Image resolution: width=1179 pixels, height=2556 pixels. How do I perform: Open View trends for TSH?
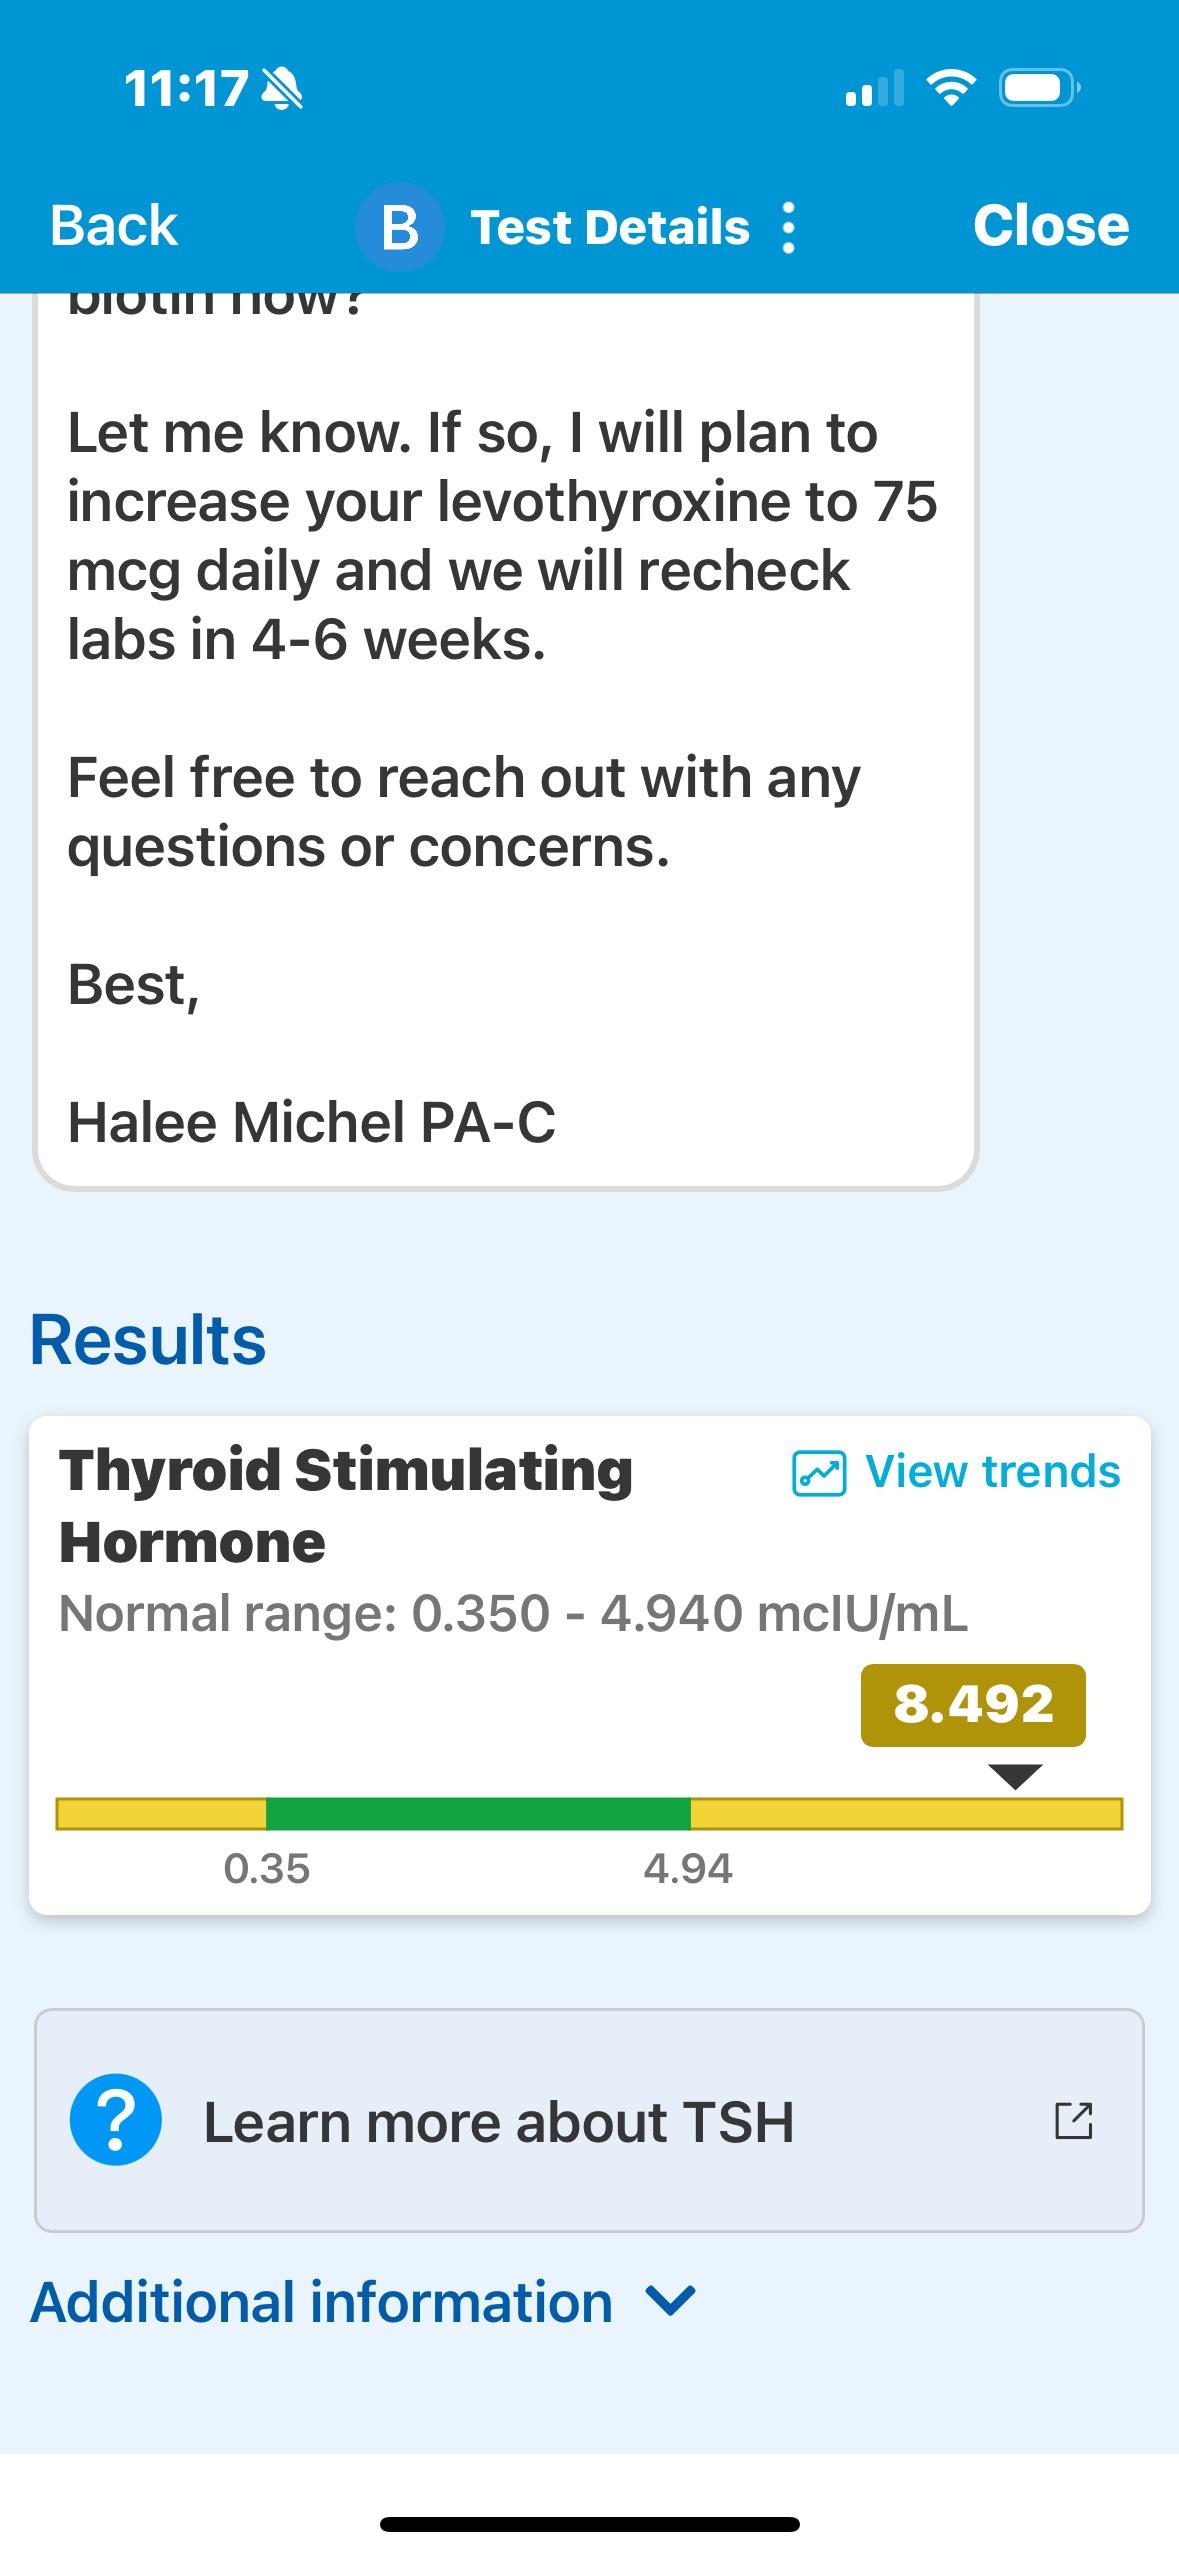click(992, 1472)
